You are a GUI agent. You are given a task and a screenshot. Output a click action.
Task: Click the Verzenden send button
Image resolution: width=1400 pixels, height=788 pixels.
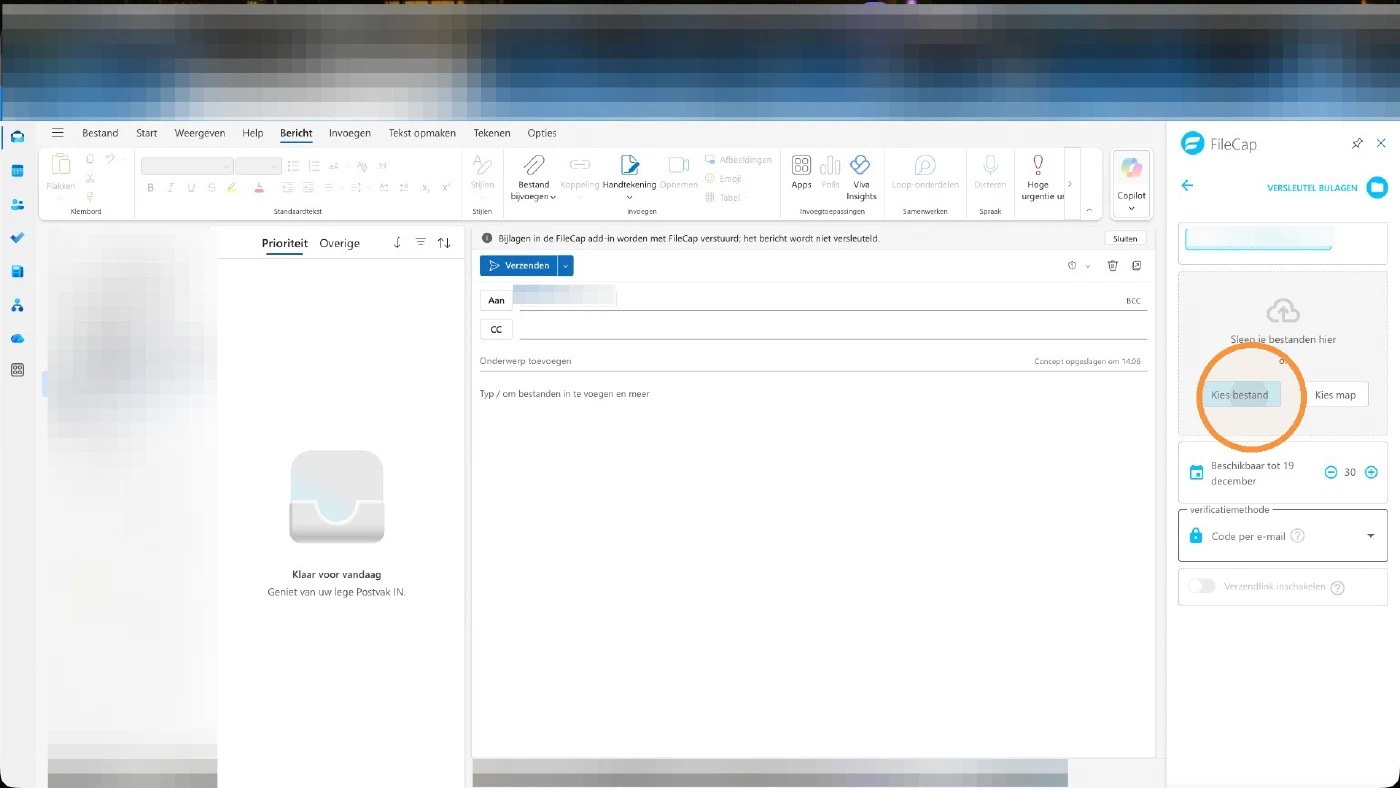pos(519,265)
